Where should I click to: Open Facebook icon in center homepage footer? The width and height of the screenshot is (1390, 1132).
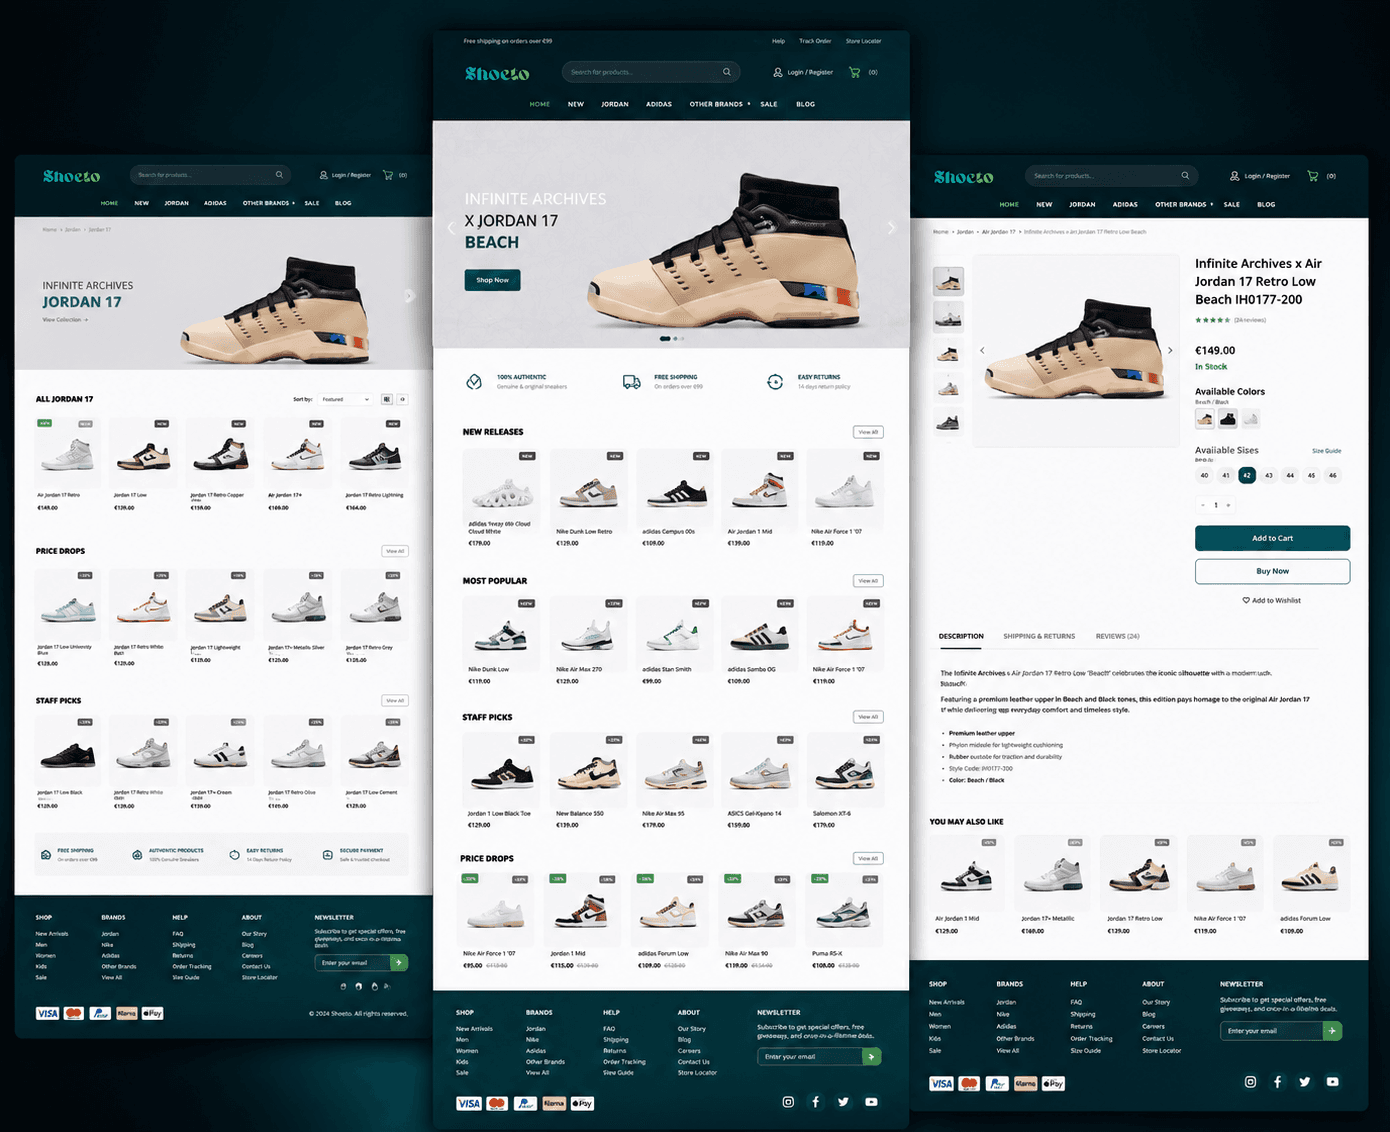(x=816, y=1102)
